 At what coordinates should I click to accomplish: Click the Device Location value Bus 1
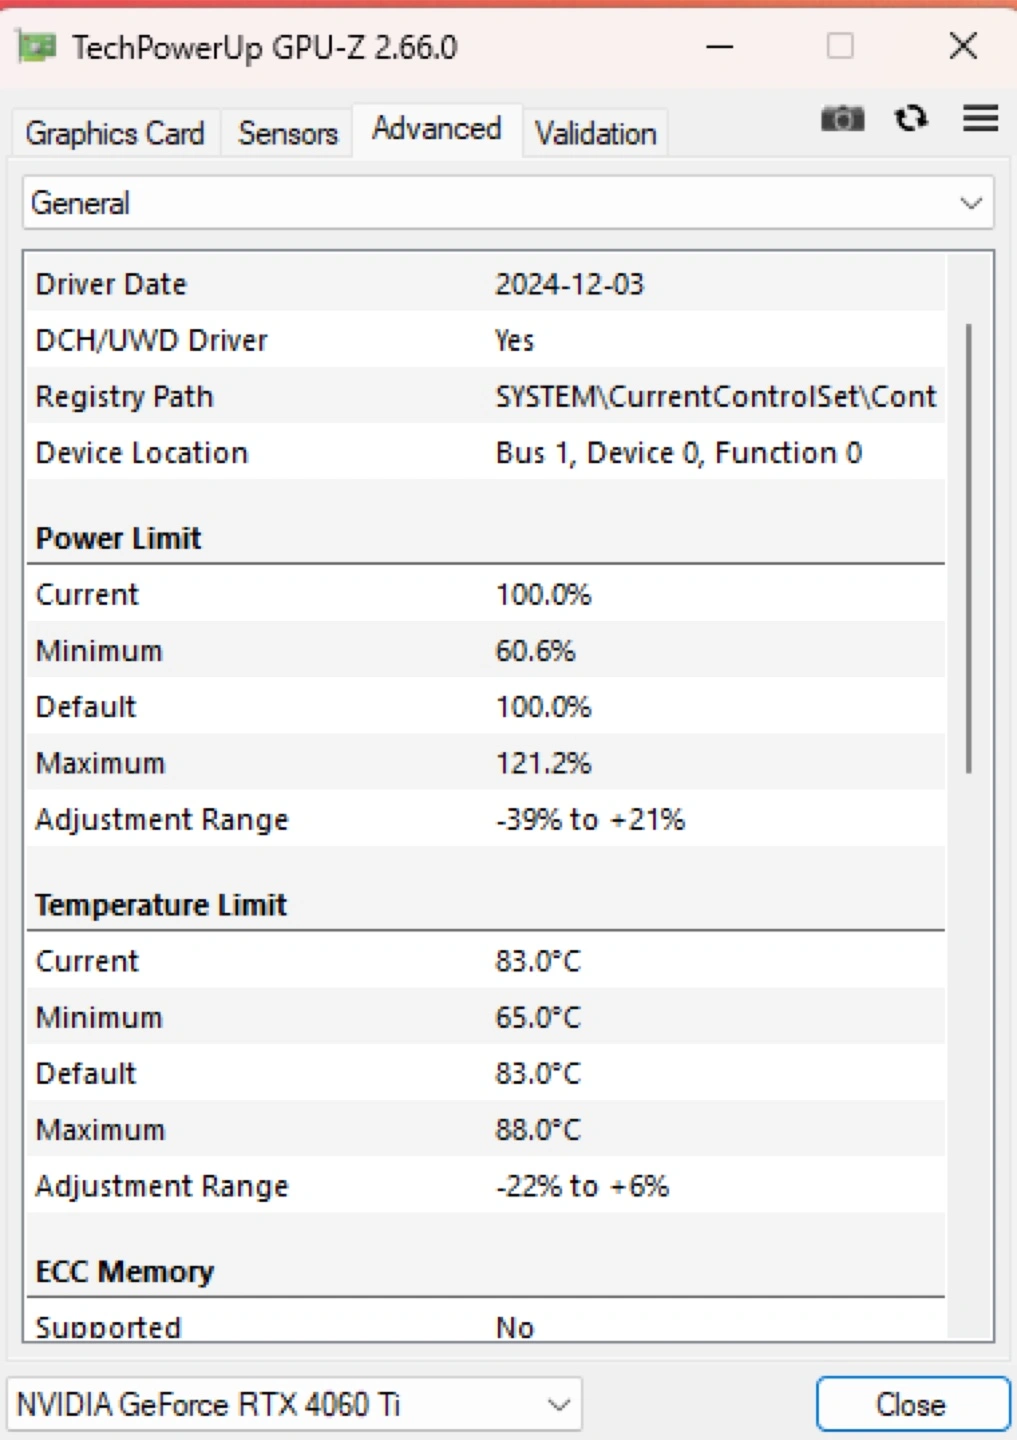(x=678, y=453)
